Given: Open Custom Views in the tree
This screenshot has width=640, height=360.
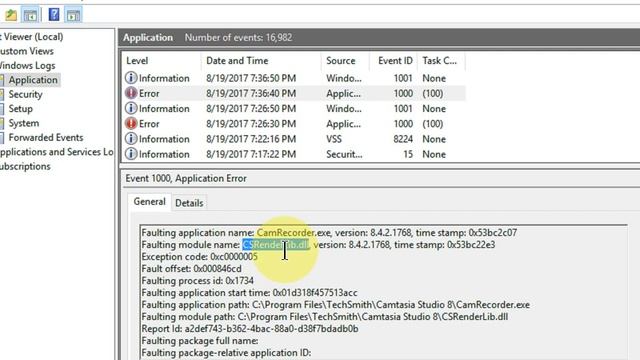Looking at the screenshot, I should 27,51.
